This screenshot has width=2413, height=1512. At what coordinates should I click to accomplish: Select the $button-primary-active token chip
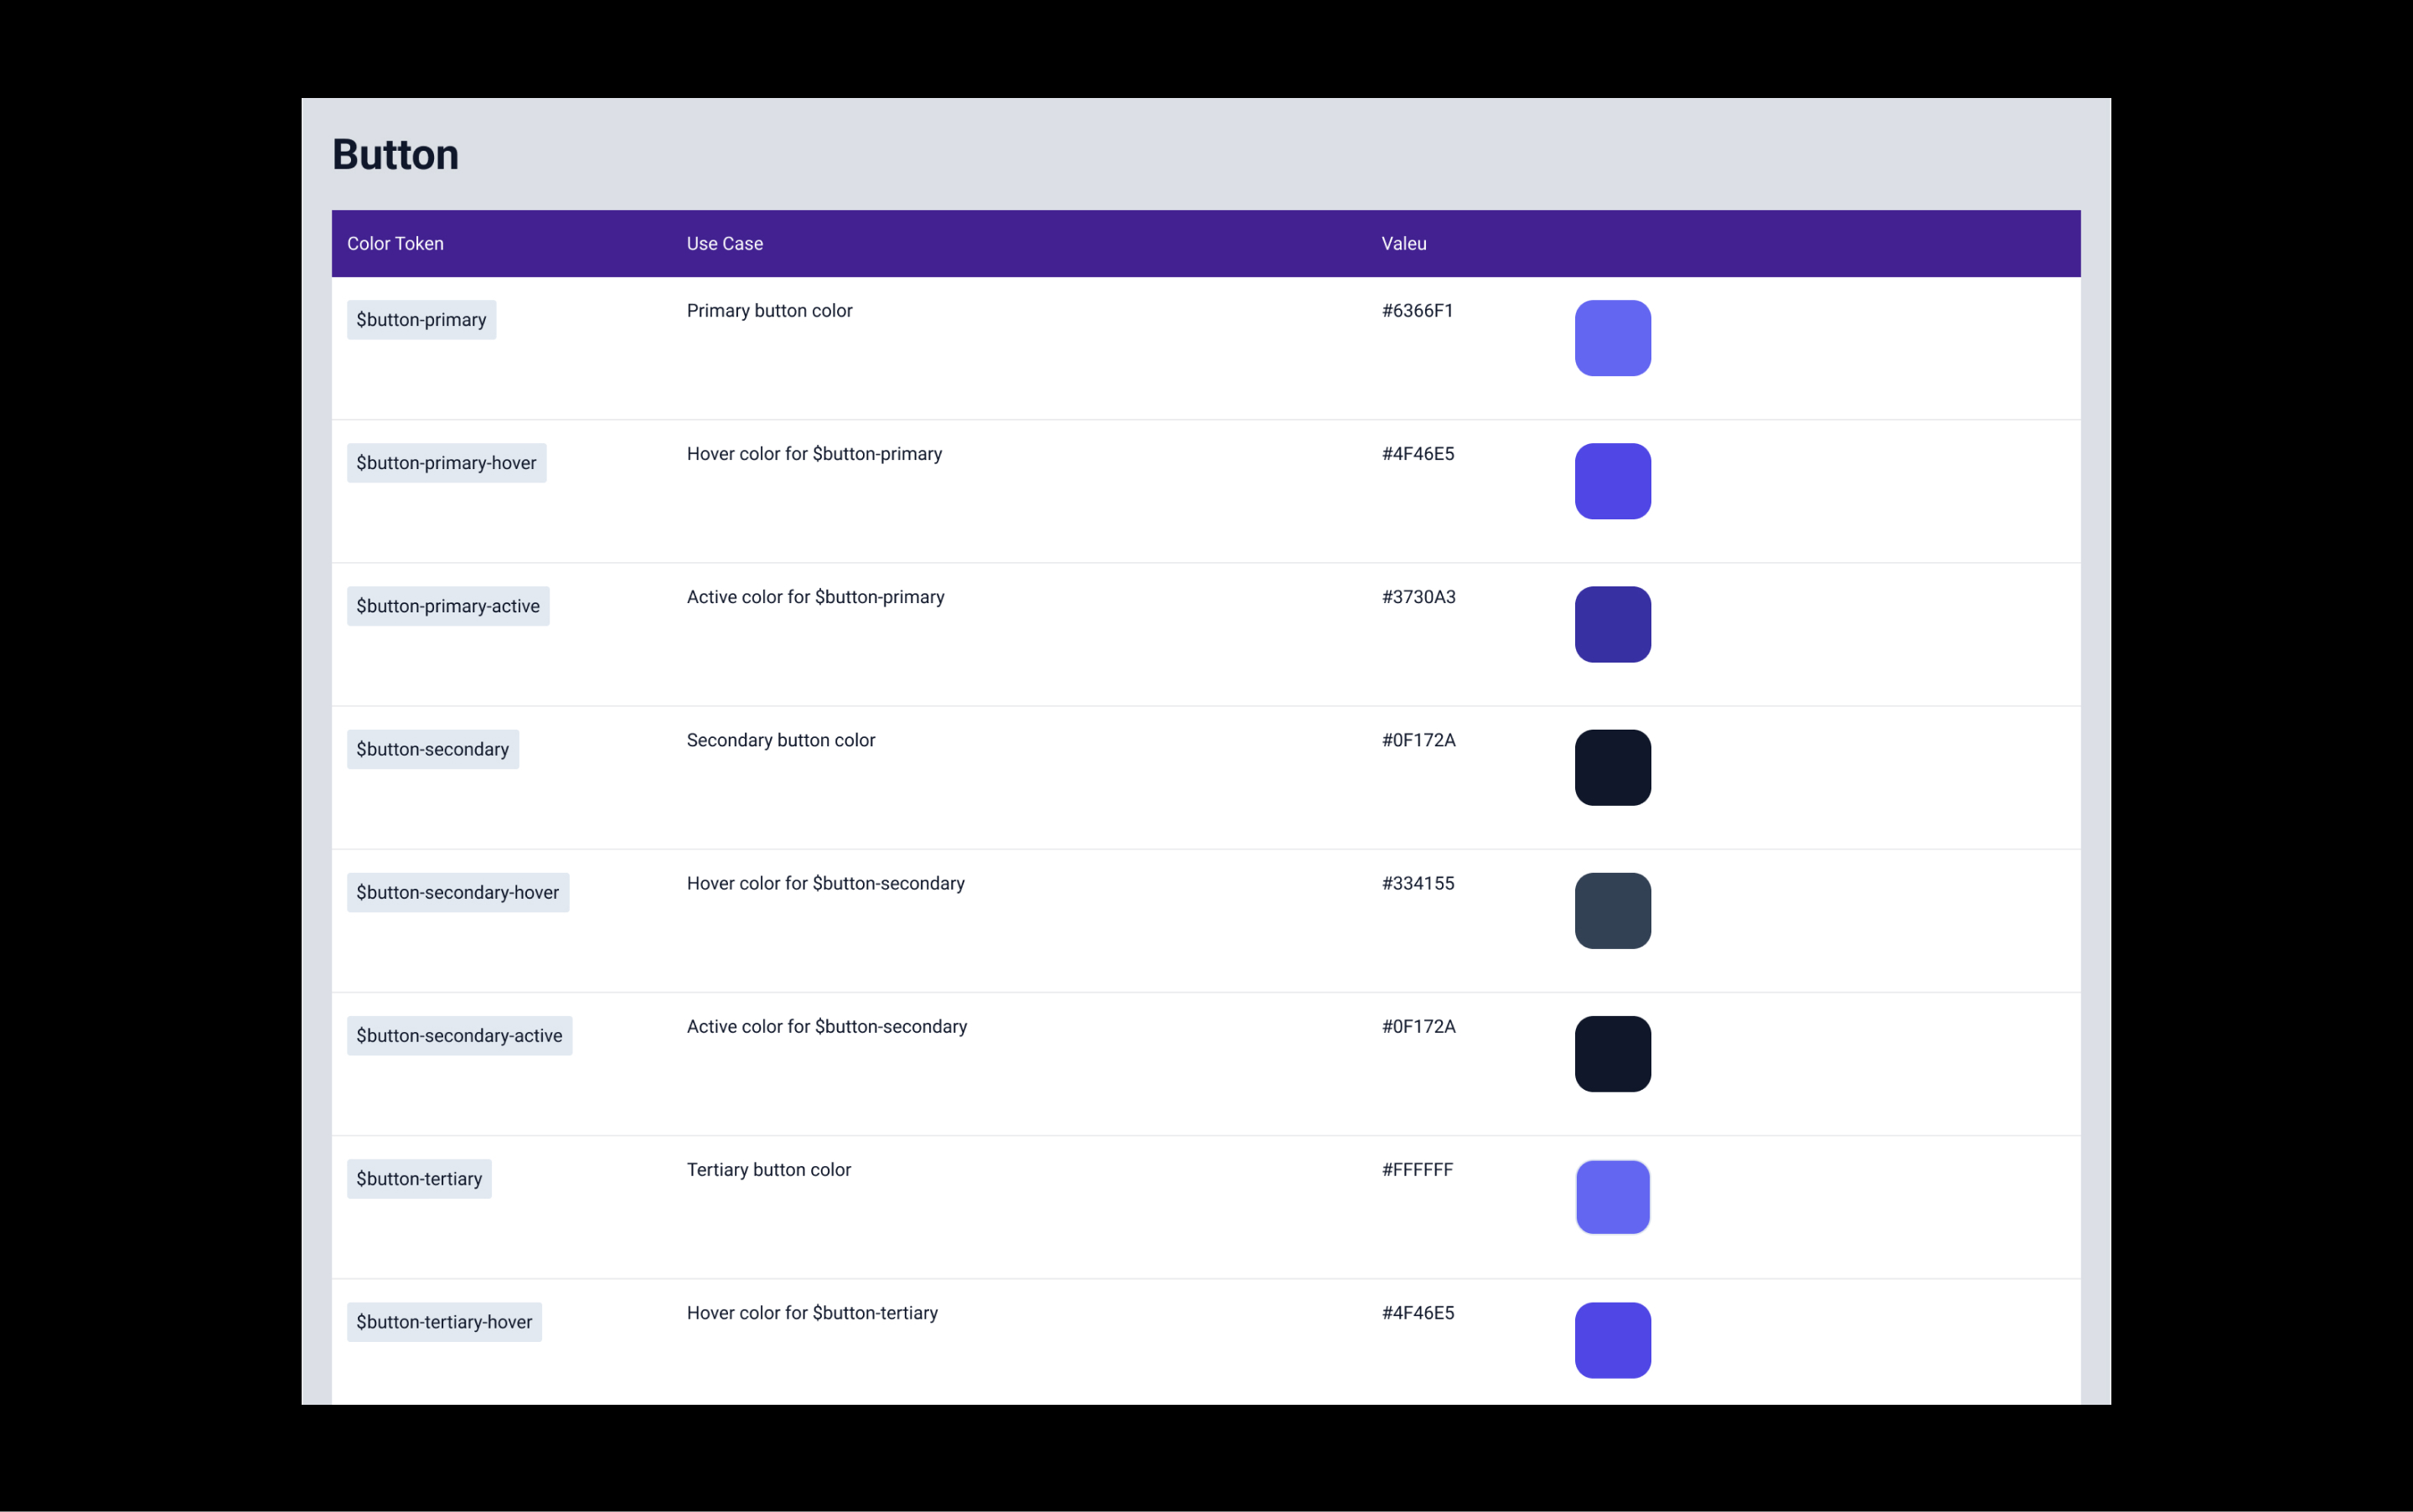[447, 606]
